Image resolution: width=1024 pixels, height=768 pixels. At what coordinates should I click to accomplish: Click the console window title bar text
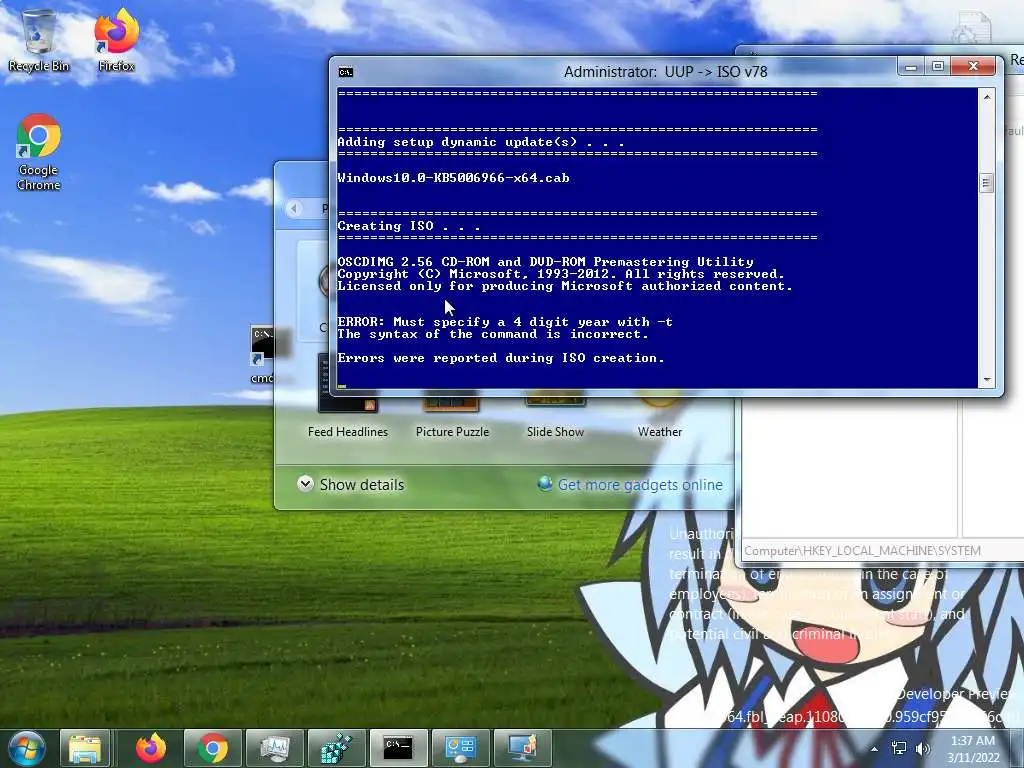(x=665, y=72)
